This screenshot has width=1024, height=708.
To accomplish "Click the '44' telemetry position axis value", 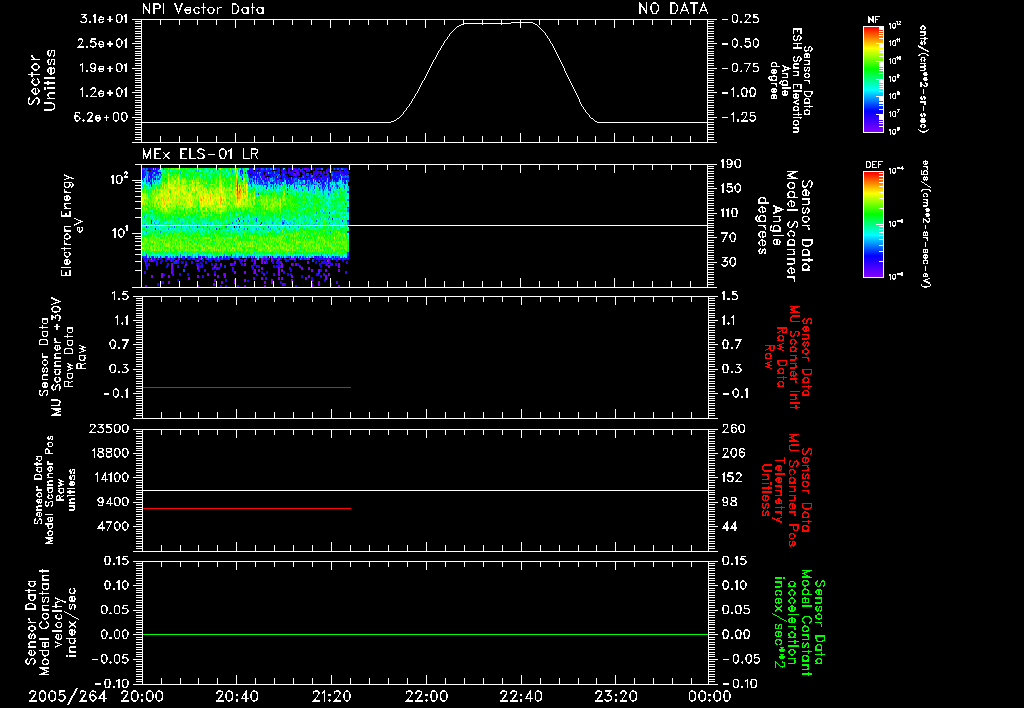I will (x=729, y=526).
